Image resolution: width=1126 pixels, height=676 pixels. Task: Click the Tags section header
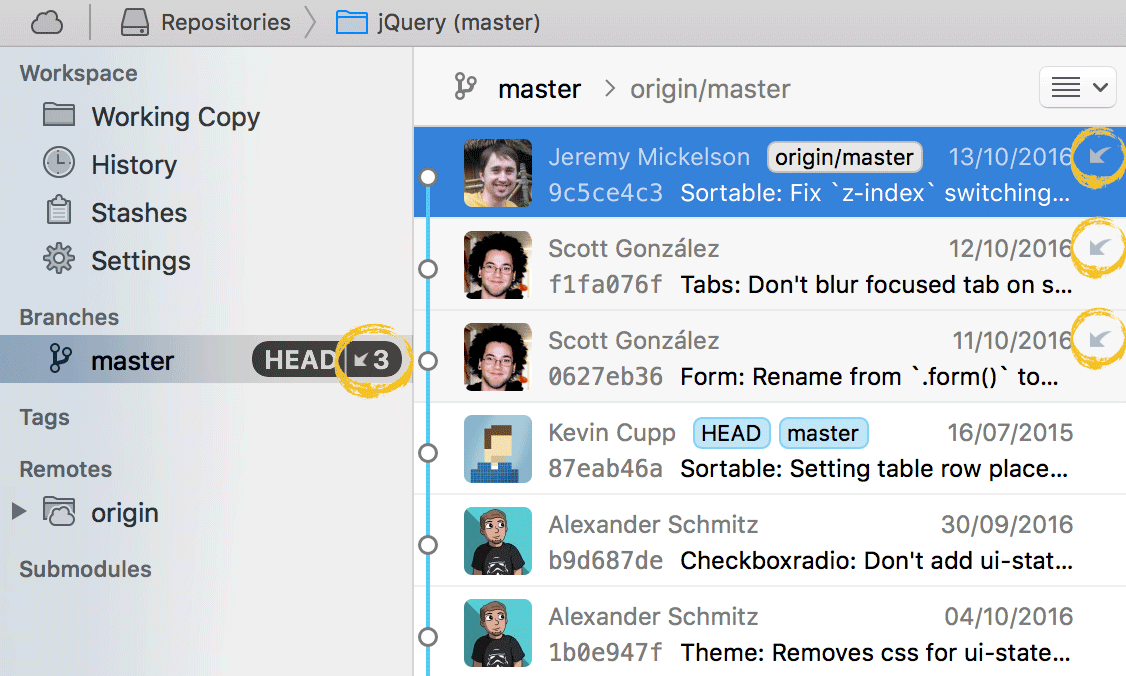point(44,417)
